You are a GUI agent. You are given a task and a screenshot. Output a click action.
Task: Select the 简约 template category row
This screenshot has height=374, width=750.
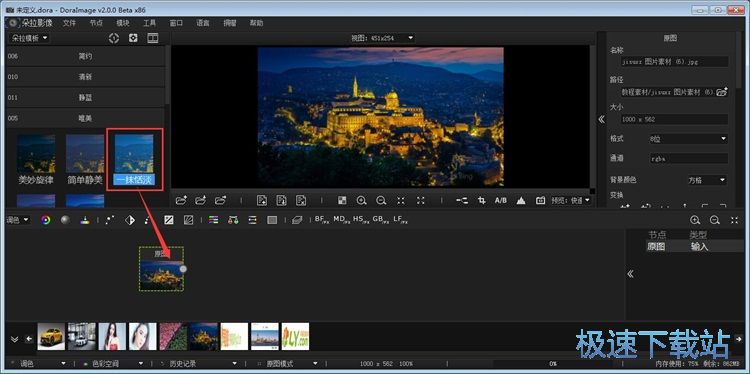85,56
